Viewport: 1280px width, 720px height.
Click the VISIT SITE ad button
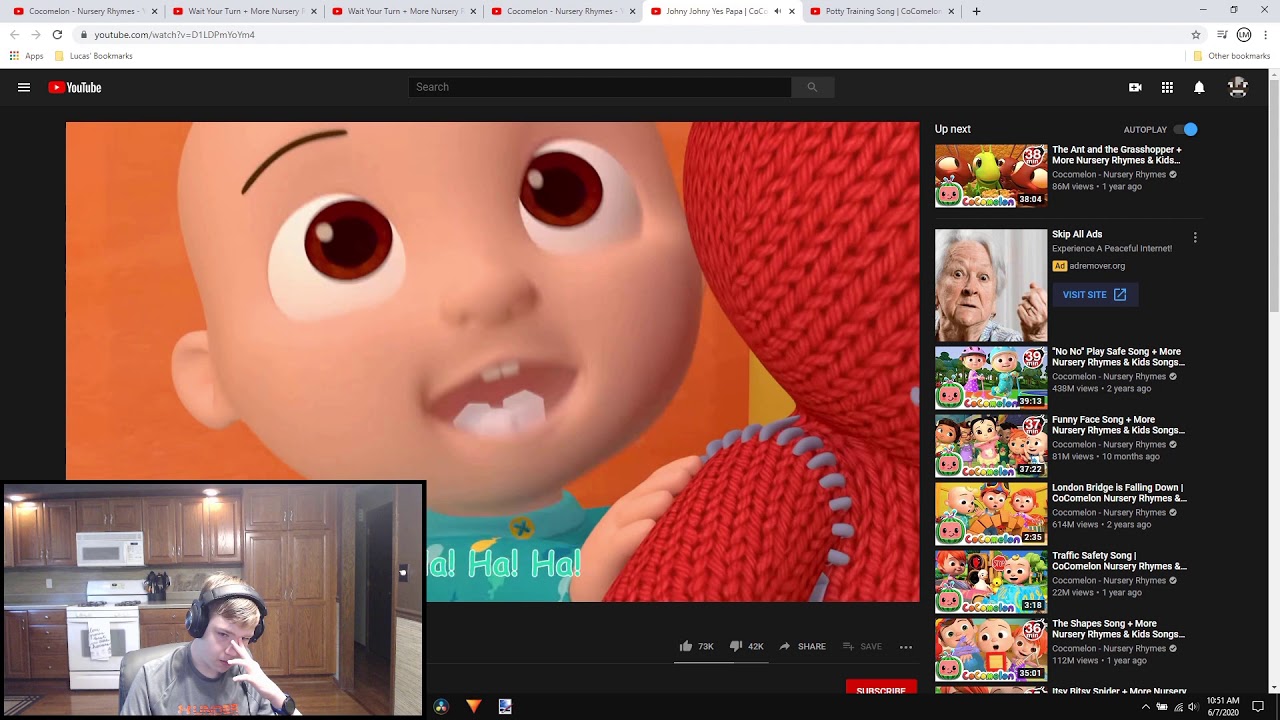[x=1095, y=295]
